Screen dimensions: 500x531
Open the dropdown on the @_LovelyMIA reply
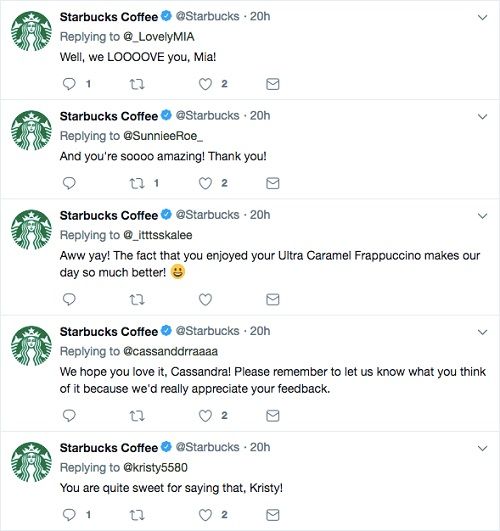point(482,17)
